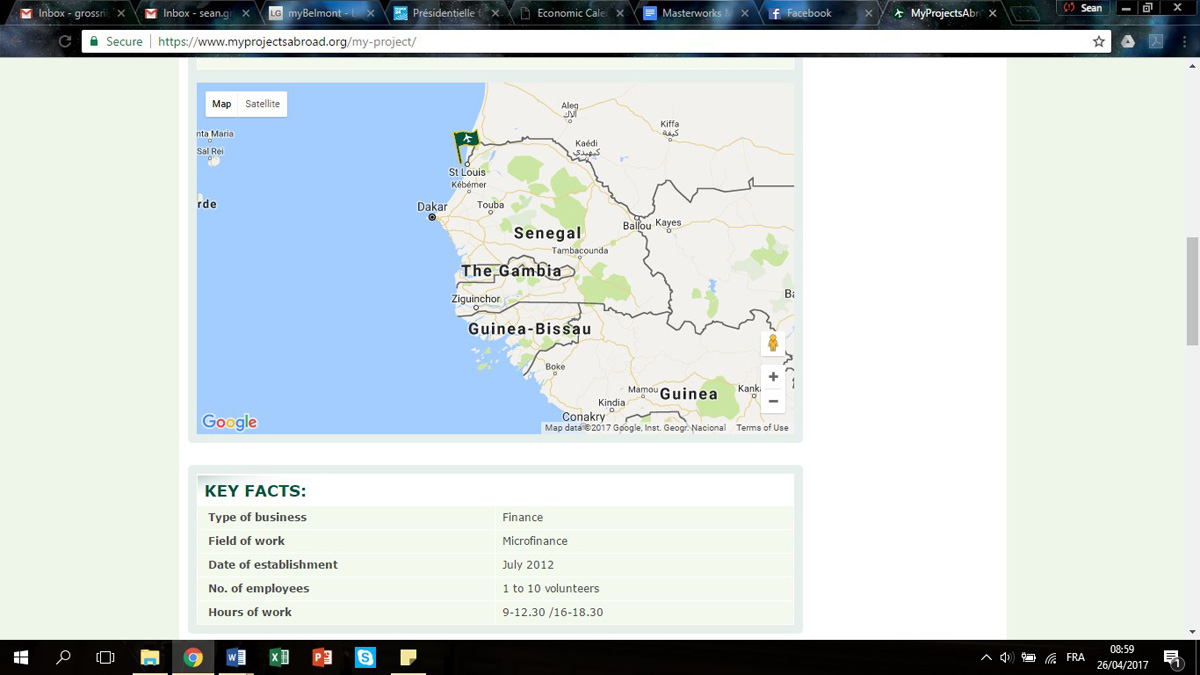Image resolution: width=1200 pixels, height=675 pixels.
Task: Zoom out the map with minus button
Action: 773,401
